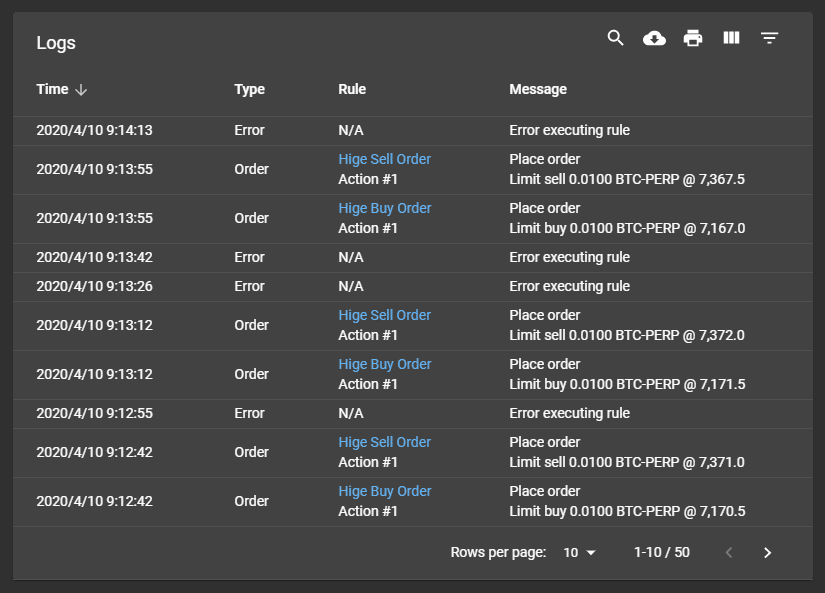Open Hige Buy Order link at 9:13:12
The width and height of the screenshot is (825, 593).
[x=385, y=364]
